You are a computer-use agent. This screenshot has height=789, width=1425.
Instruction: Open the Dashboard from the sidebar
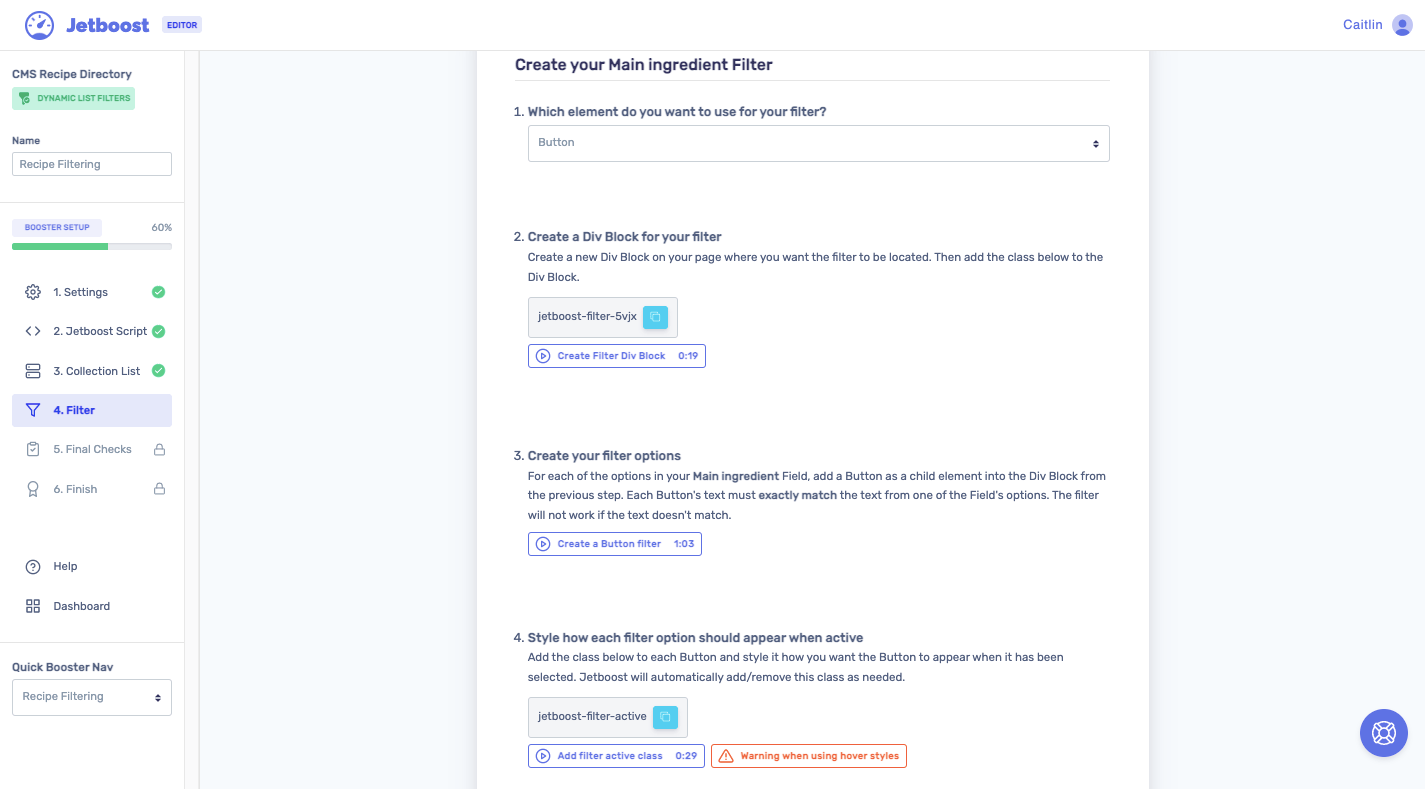(x=81, y=605)
